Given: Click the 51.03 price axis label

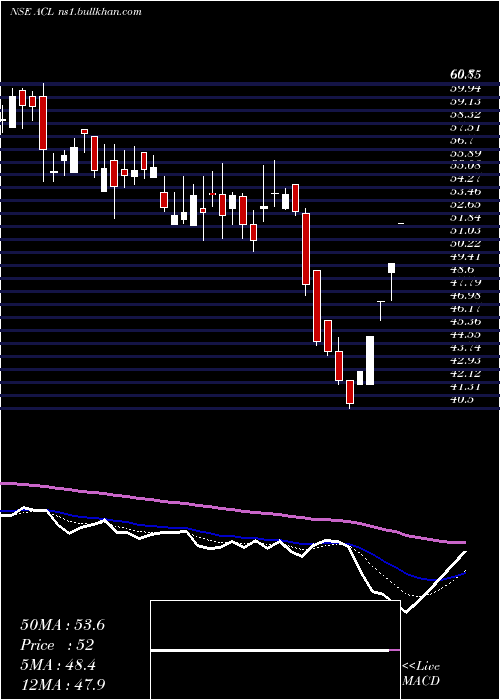Looking at the screenshot, I should (465, 231).
